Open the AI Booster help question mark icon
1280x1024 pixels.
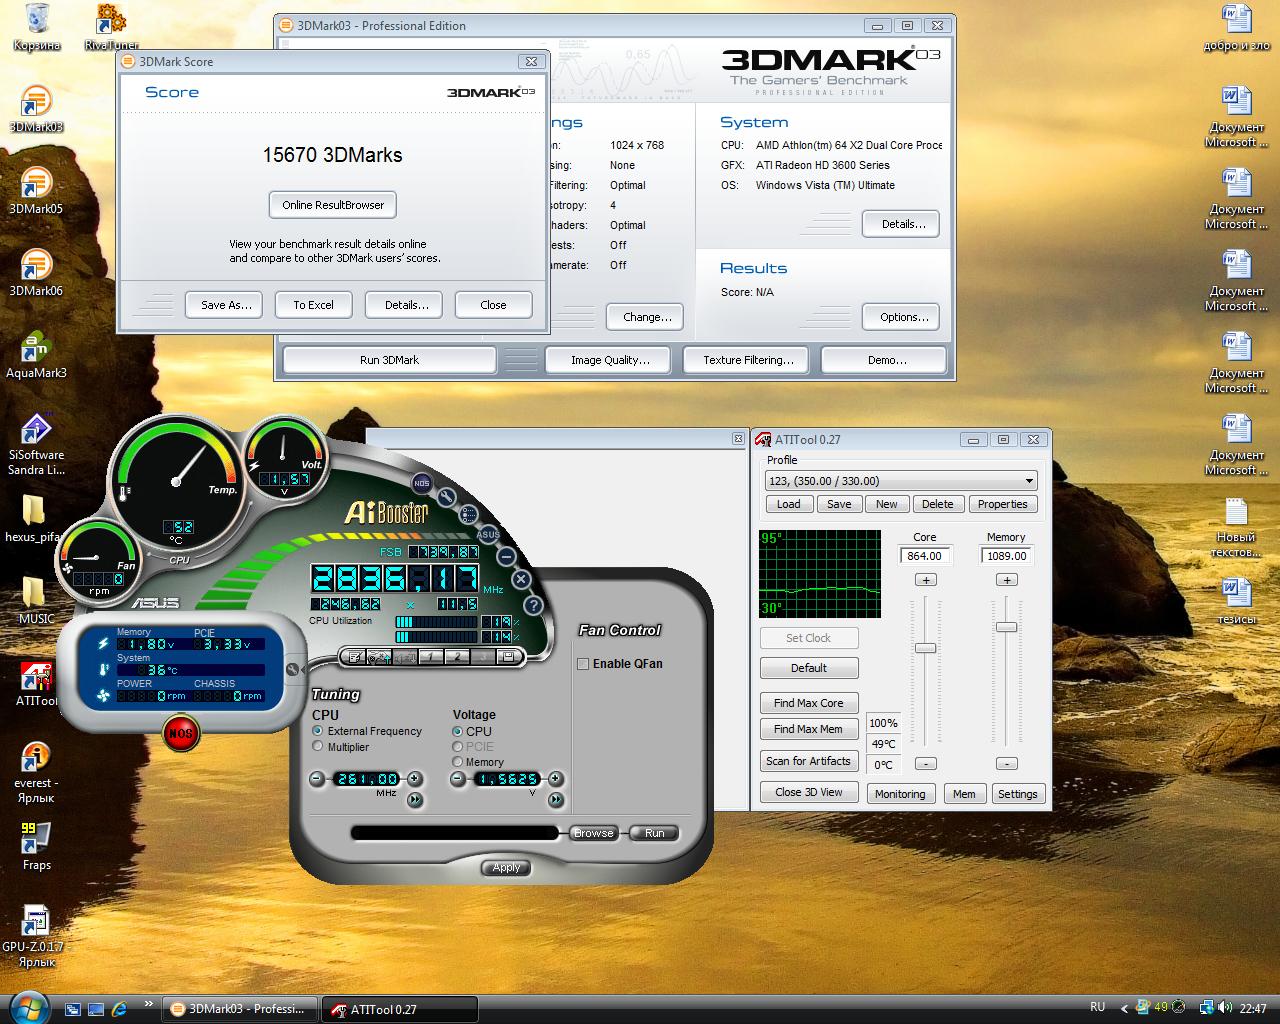[x=533, y=605]
